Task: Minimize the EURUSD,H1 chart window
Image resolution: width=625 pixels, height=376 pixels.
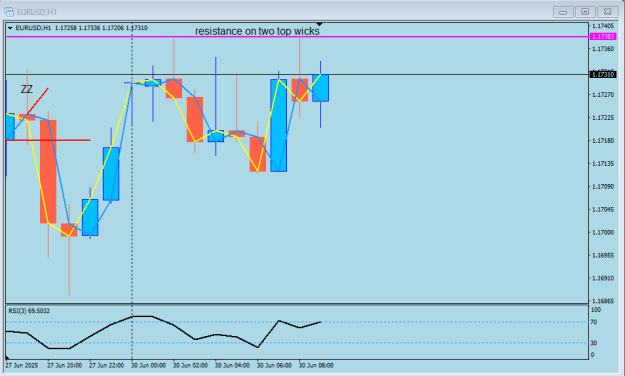Action: coord(563,12)
